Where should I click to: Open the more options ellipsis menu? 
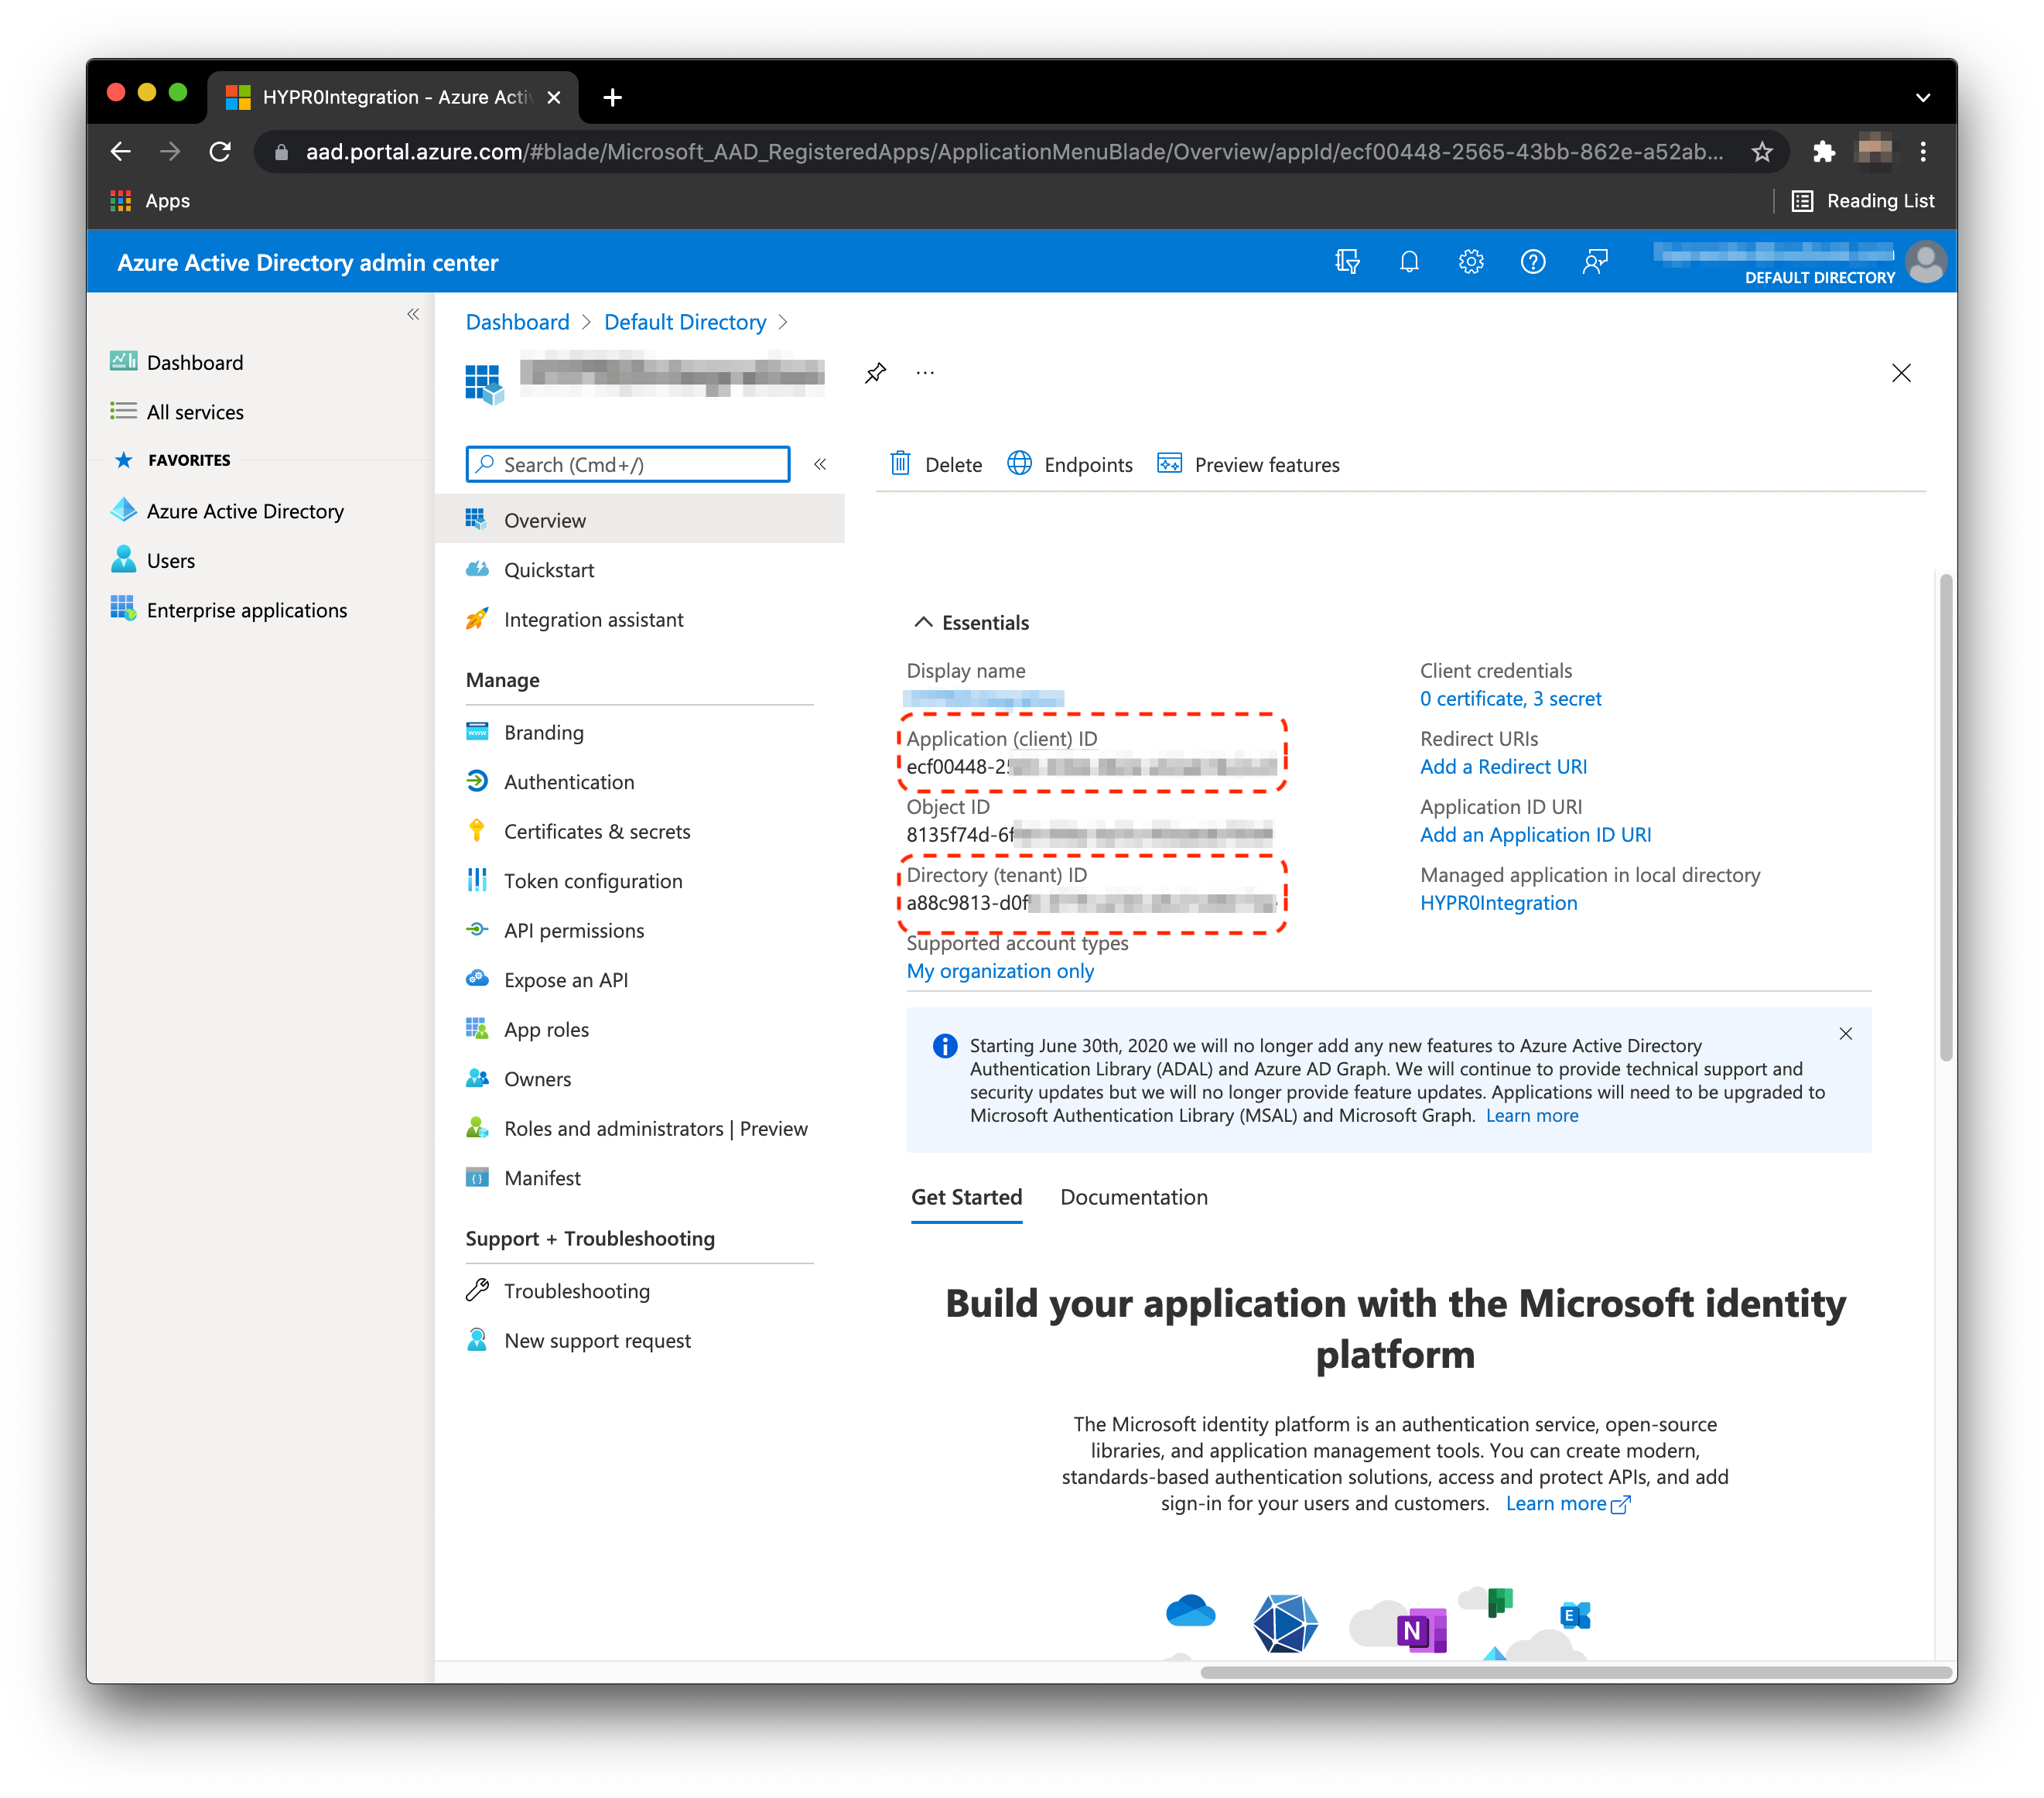(x=925, y=373)
